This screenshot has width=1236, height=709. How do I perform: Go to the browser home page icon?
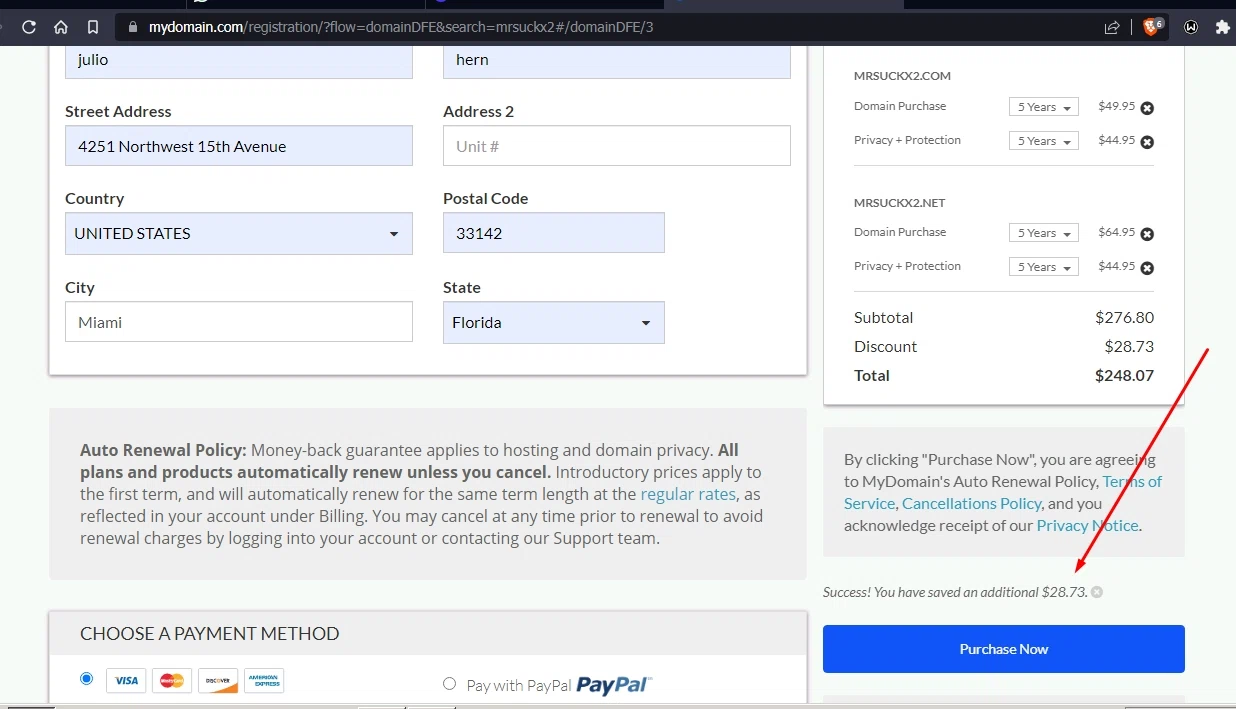pyautogui.click(x=61, y=27)
